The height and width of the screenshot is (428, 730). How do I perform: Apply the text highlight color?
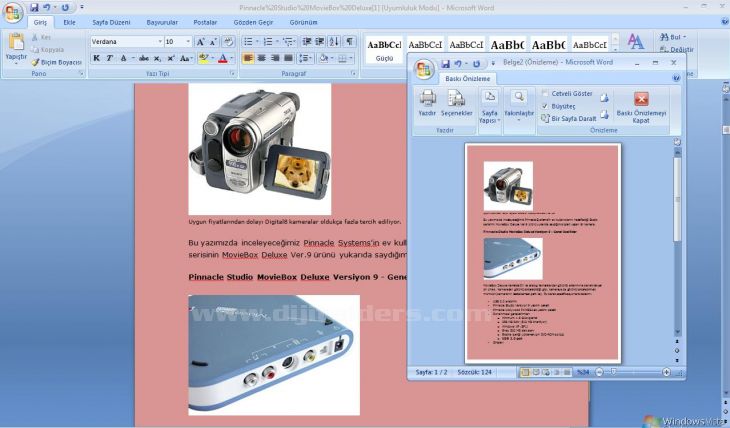point(203,58)
